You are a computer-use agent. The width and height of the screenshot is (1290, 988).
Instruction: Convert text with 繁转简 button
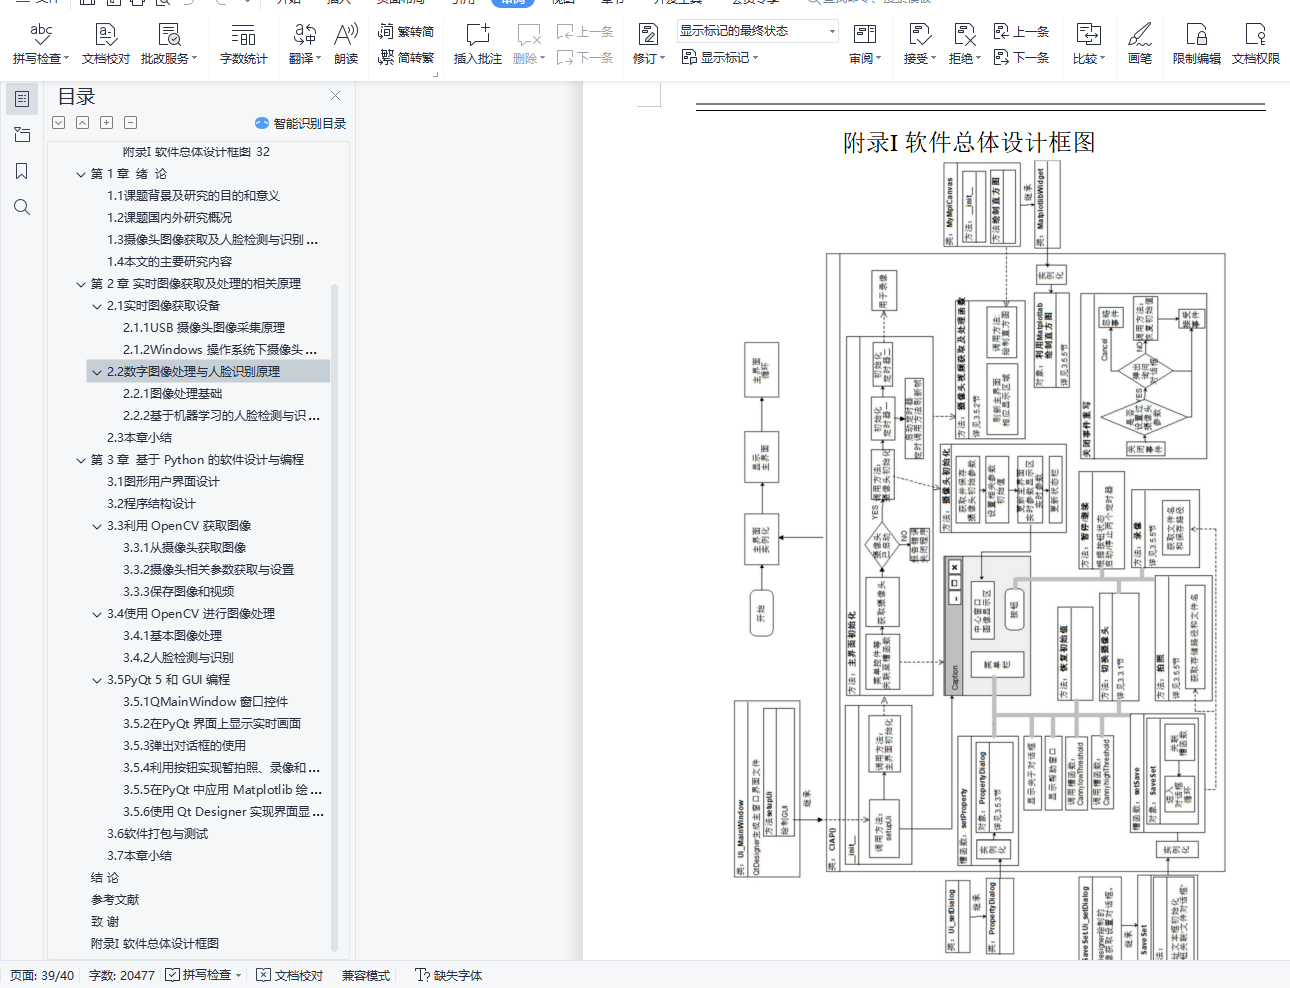(x=406, y=32)
